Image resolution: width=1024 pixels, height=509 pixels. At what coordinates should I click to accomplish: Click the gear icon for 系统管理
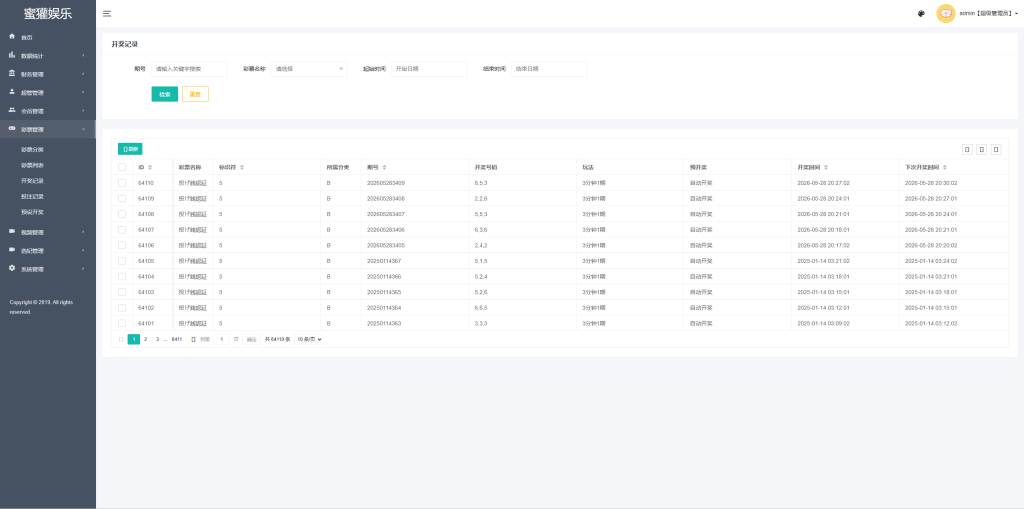click(x=12, y=268)
